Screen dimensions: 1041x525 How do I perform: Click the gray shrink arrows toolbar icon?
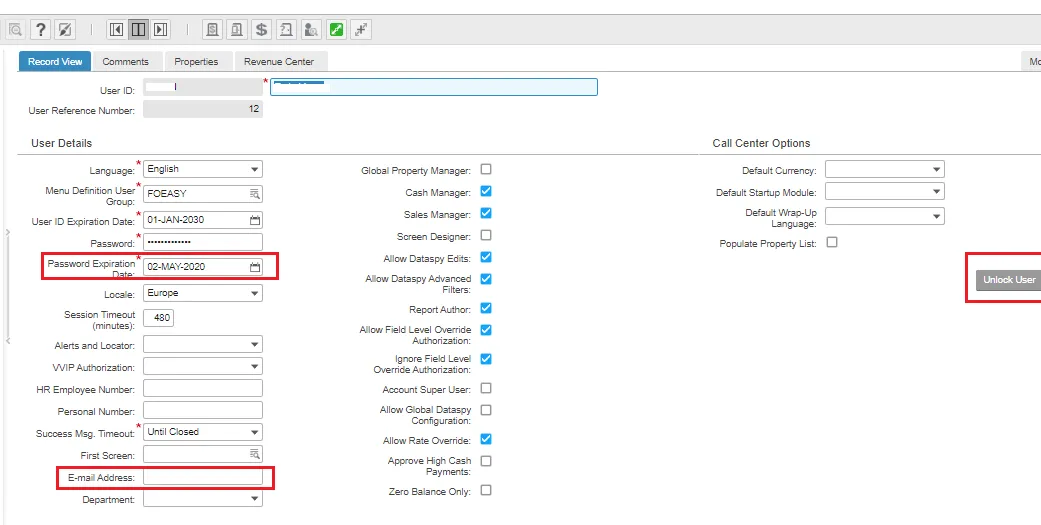click(x=360, y=29)
